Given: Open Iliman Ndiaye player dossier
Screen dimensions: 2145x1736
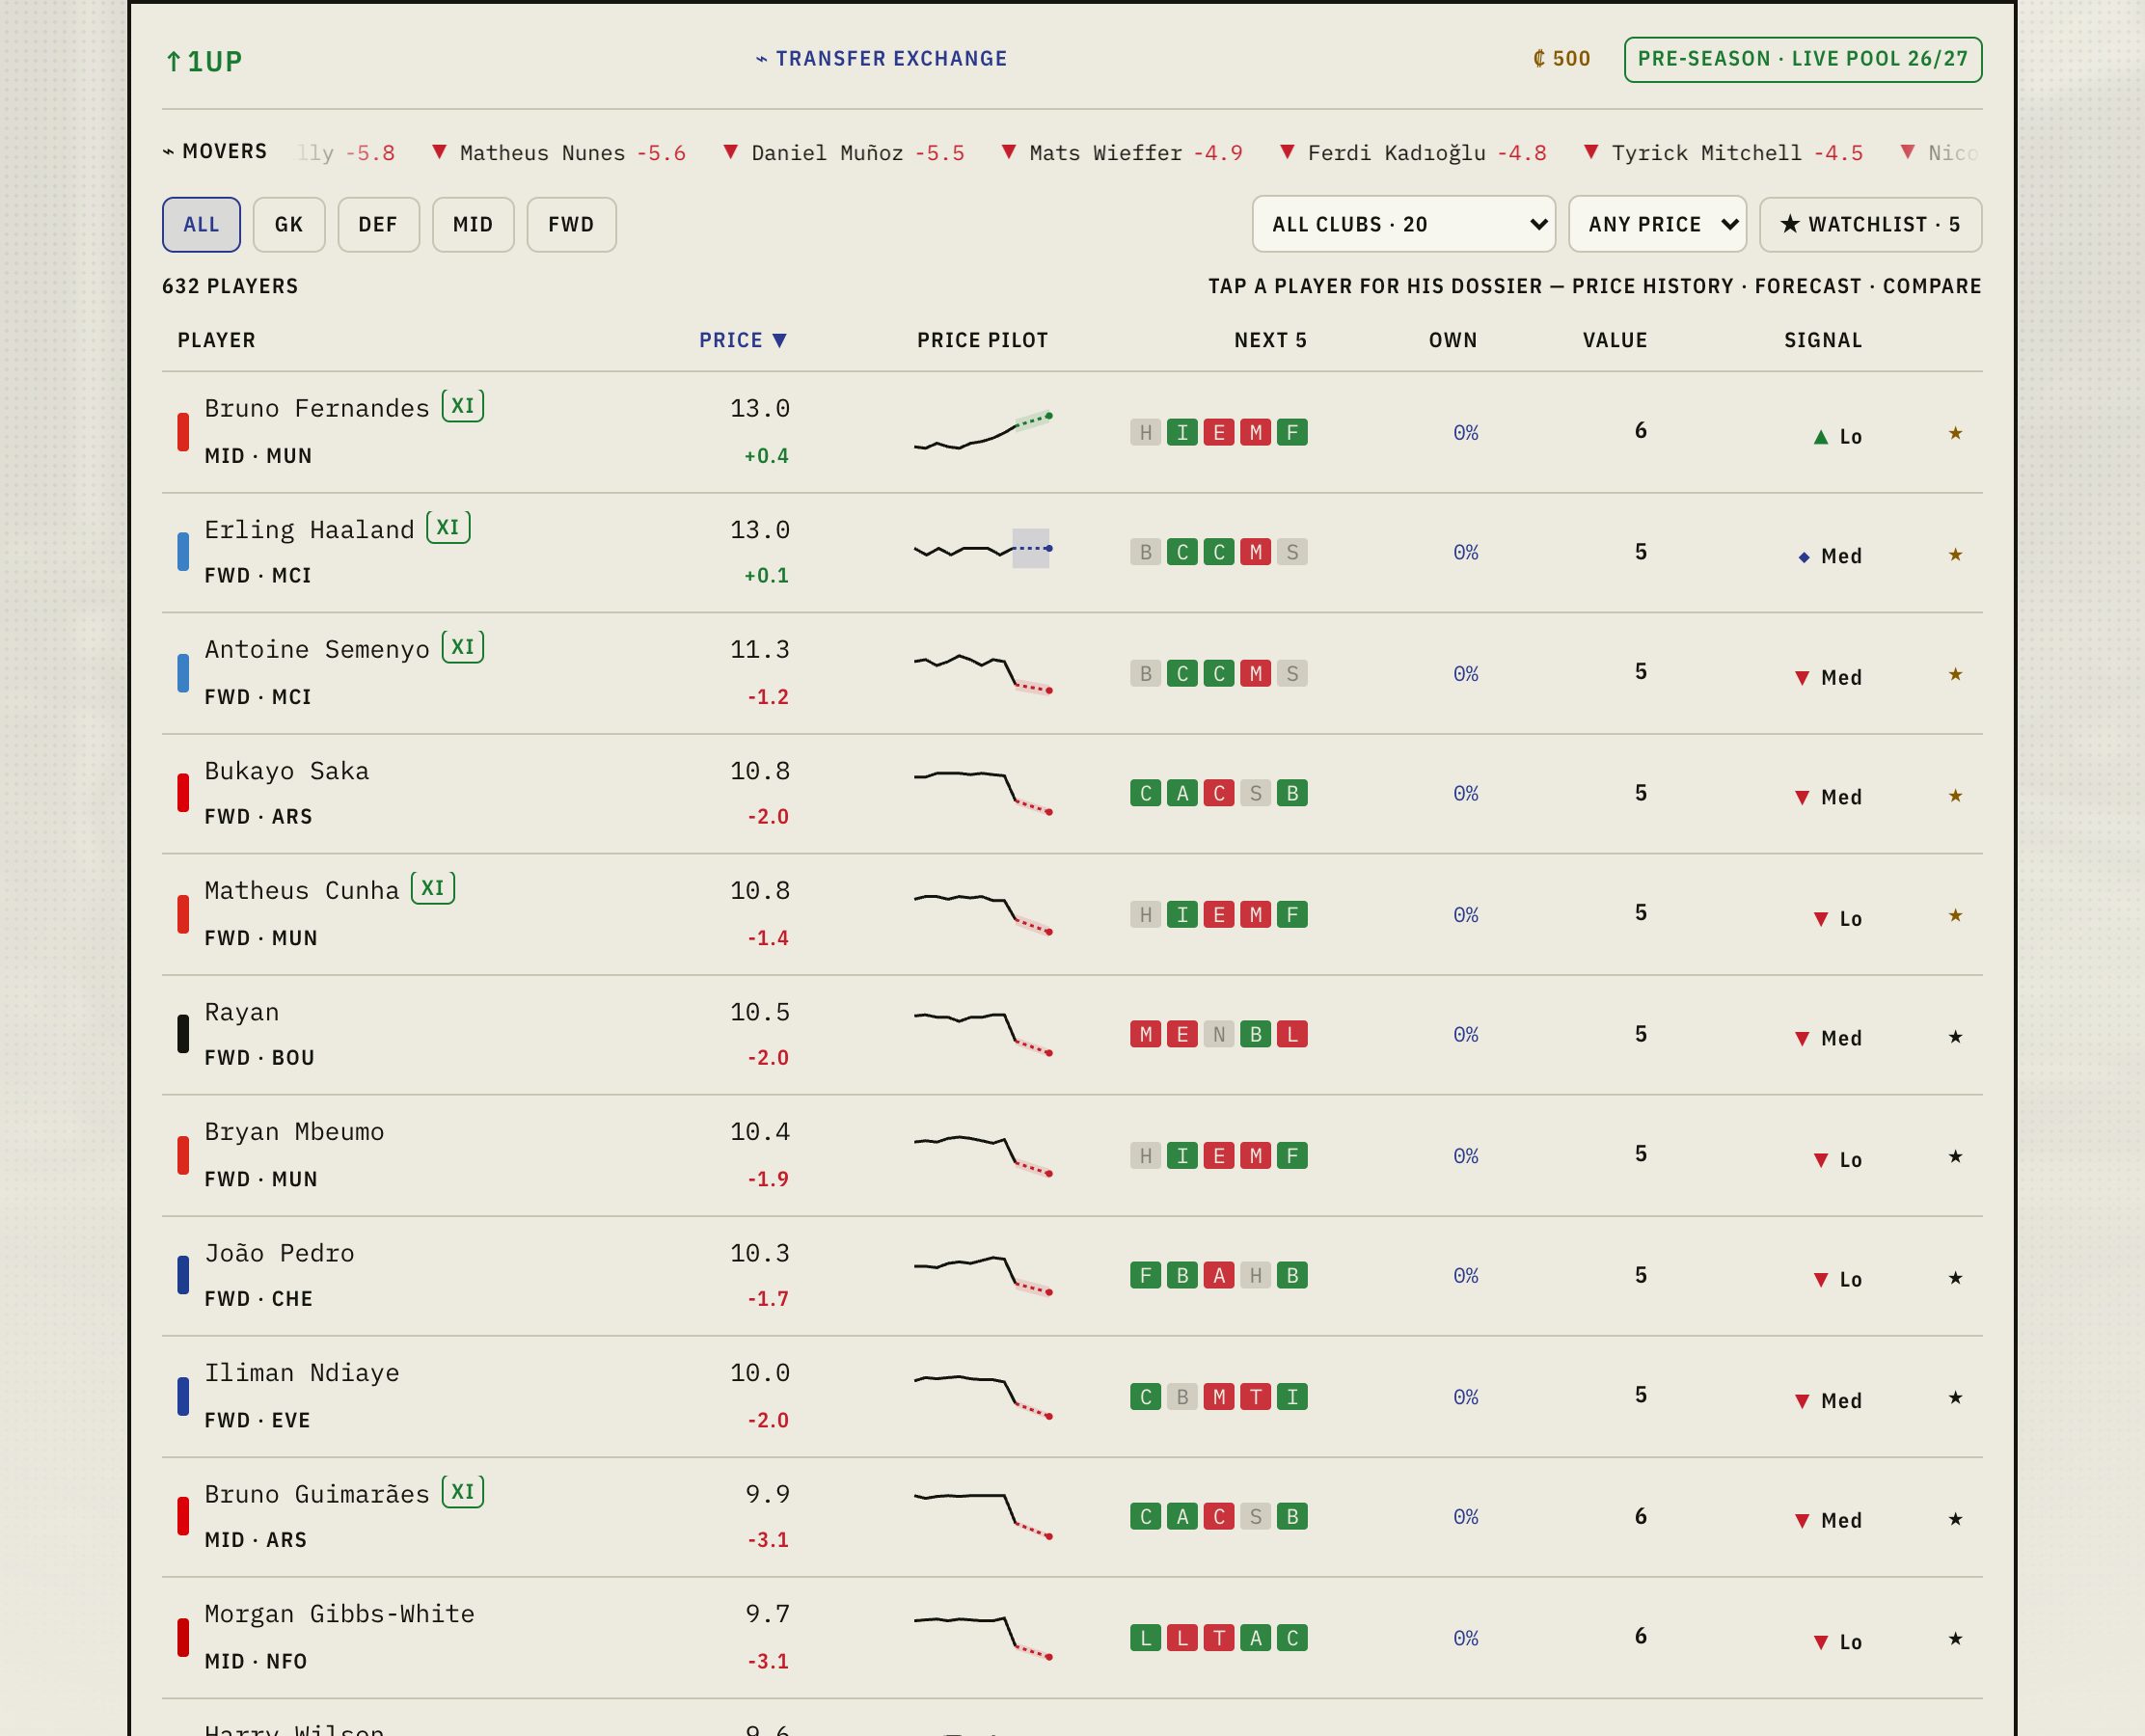Looking at the screenshot, I should click(1072, 1397).
